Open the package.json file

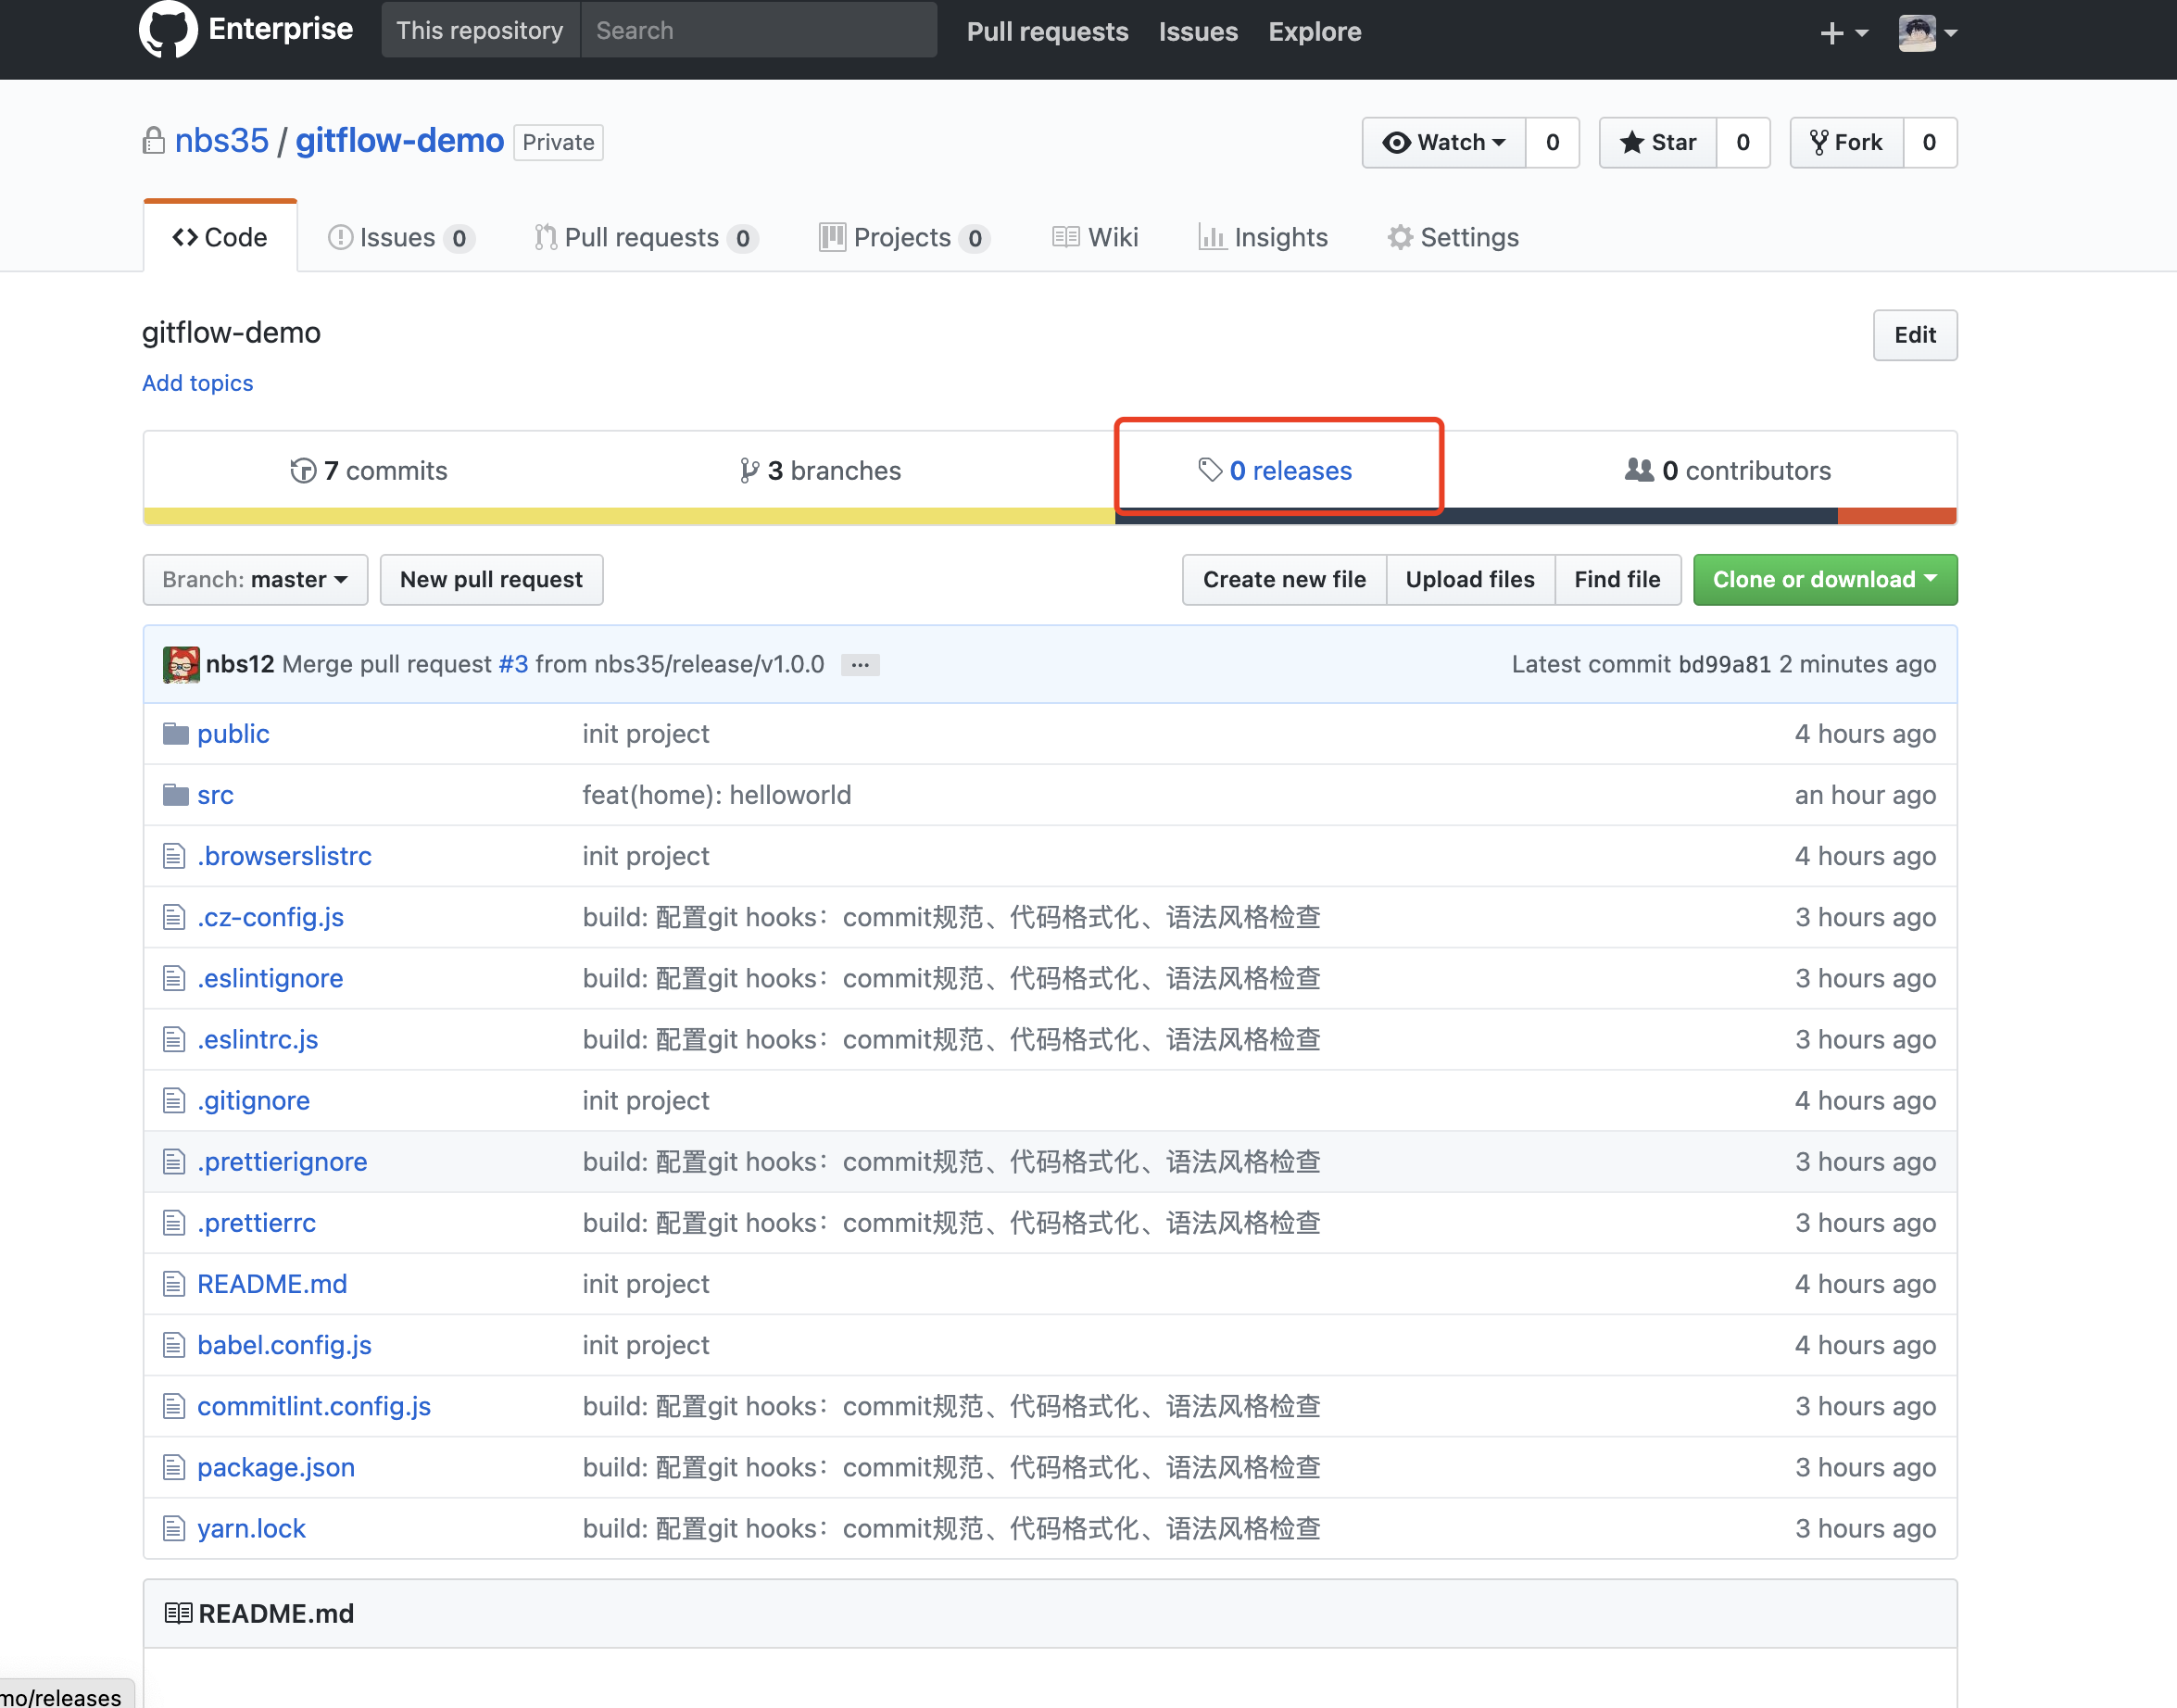[x=276, y=1467]
